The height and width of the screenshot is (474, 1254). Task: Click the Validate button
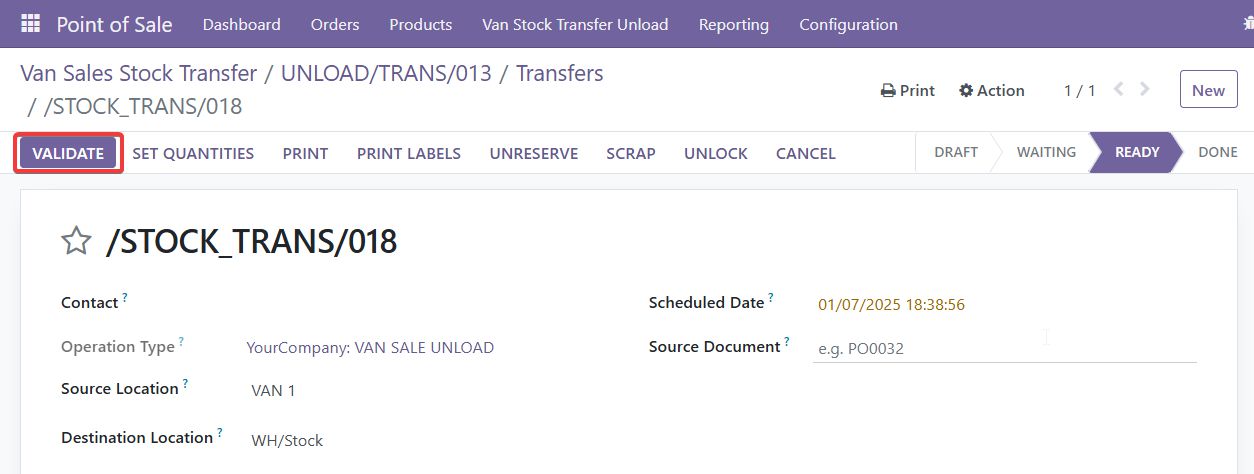pyautogui.click(x=68, y=153)
